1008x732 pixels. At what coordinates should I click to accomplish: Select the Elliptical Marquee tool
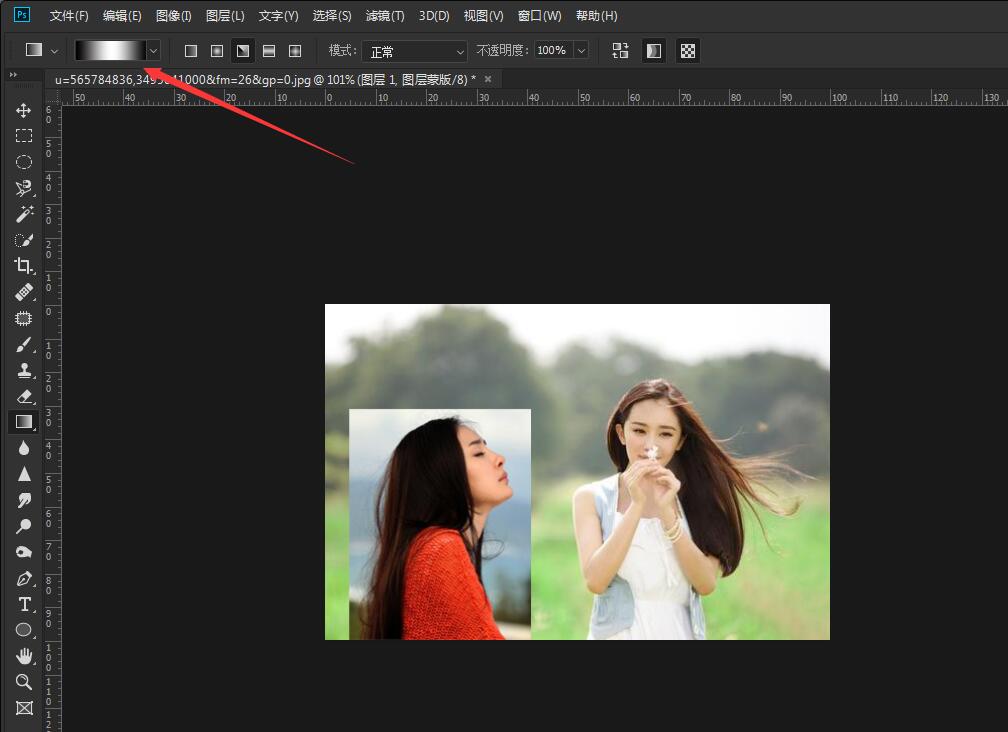click(x=24, y=161)
